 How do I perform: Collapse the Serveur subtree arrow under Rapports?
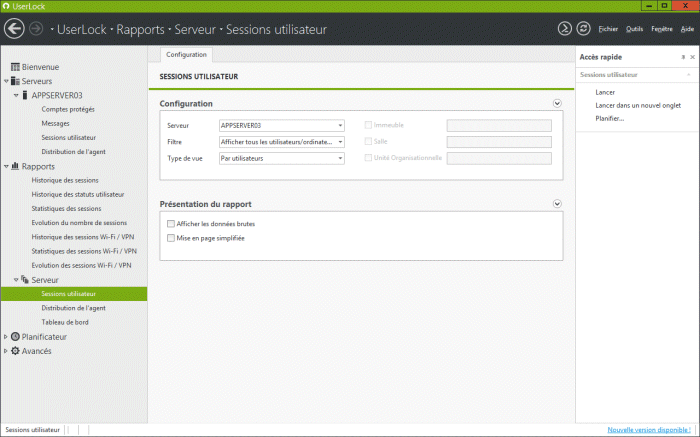[16, 280]
